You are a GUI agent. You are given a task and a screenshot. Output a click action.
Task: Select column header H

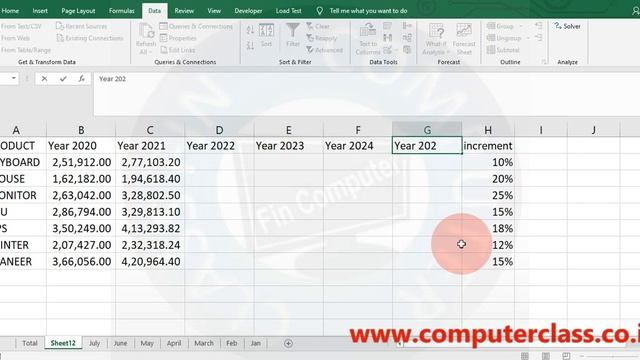(x=488, y=130)
